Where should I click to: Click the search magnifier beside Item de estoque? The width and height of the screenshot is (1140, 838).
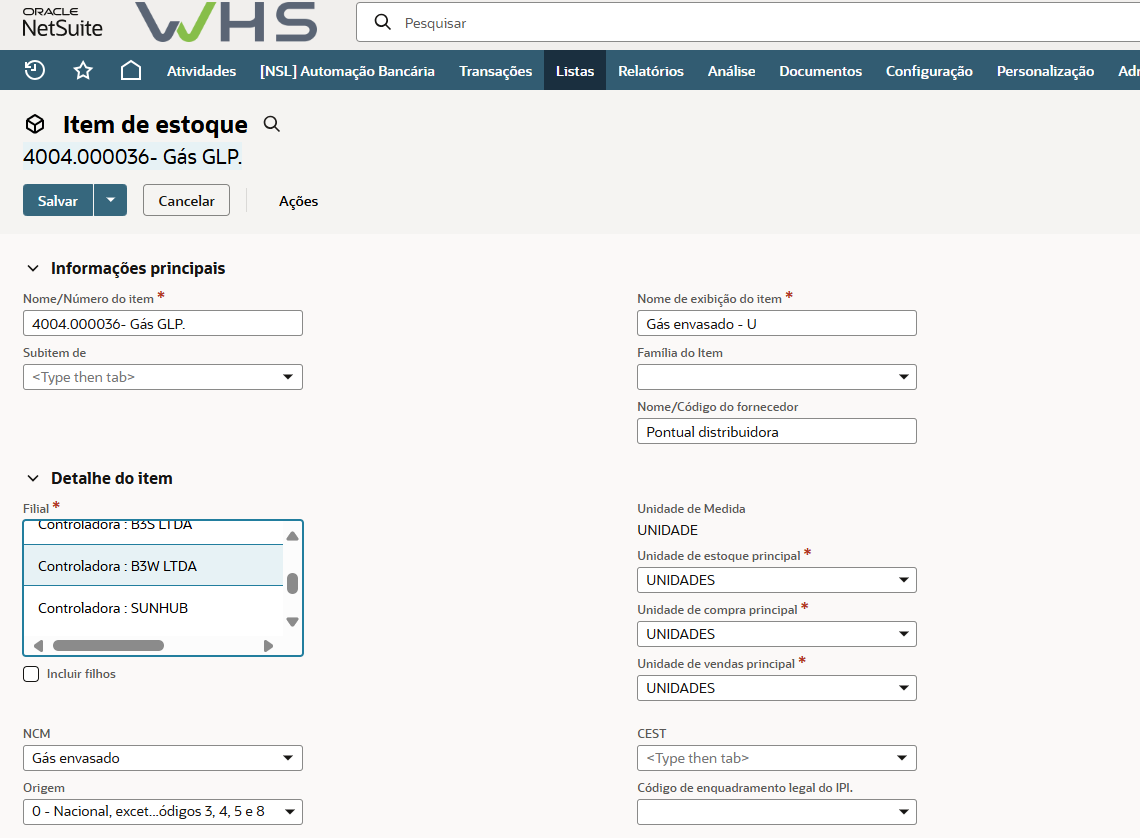click(x=271, y=124)
